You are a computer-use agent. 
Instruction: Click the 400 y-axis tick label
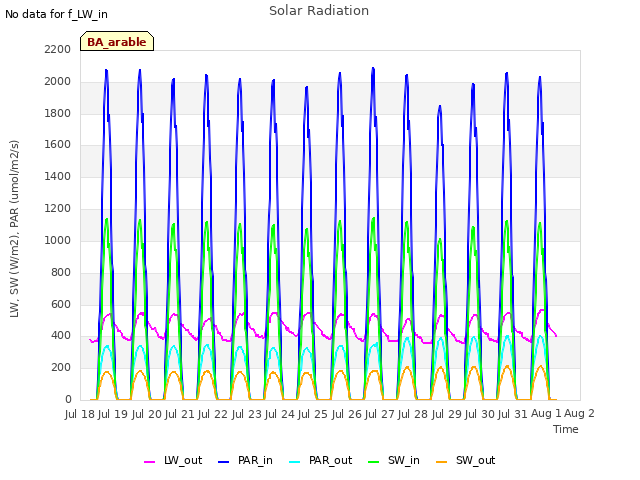[x=61, y=336]
